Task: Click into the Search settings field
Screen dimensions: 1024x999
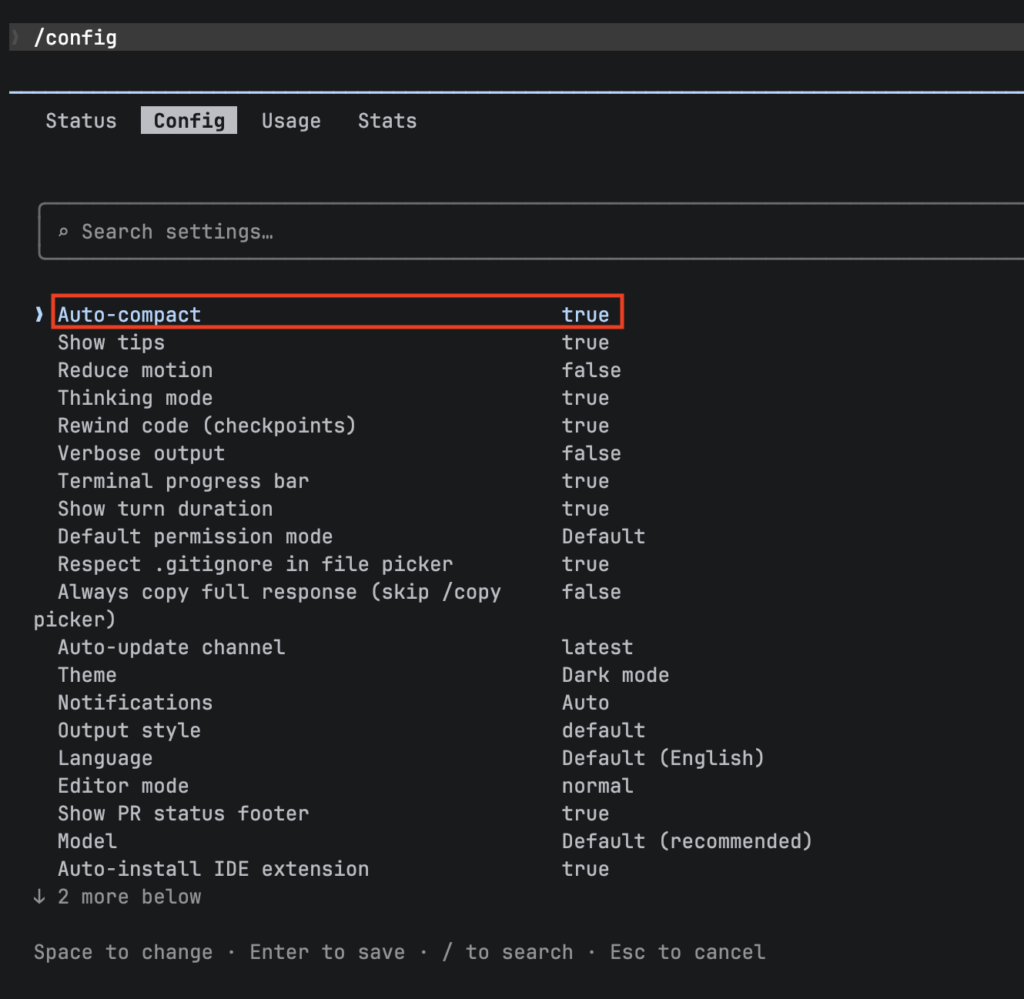Action: tap(500, 232)
